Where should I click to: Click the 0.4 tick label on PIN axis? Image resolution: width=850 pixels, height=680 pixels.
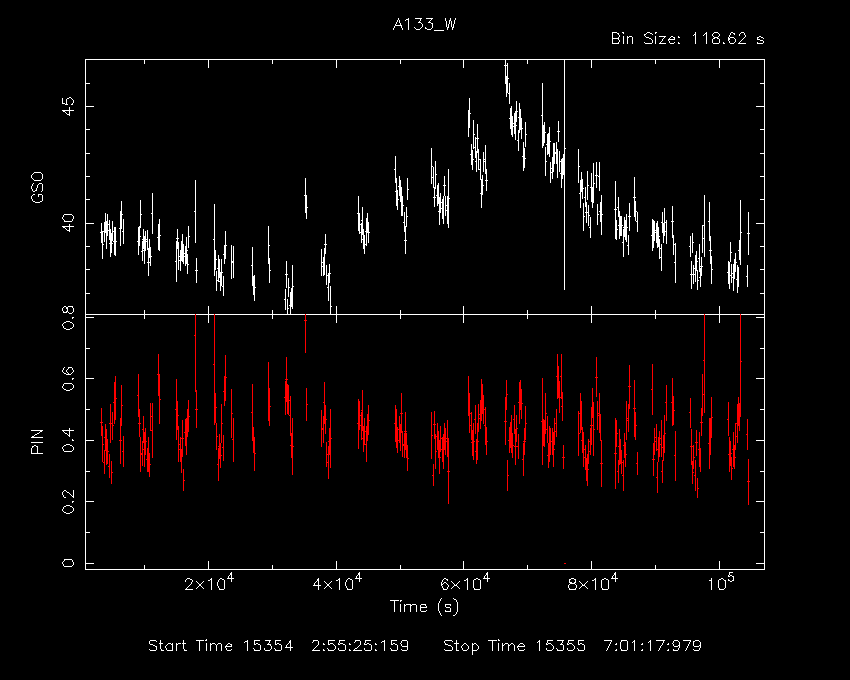click(68, 440)
